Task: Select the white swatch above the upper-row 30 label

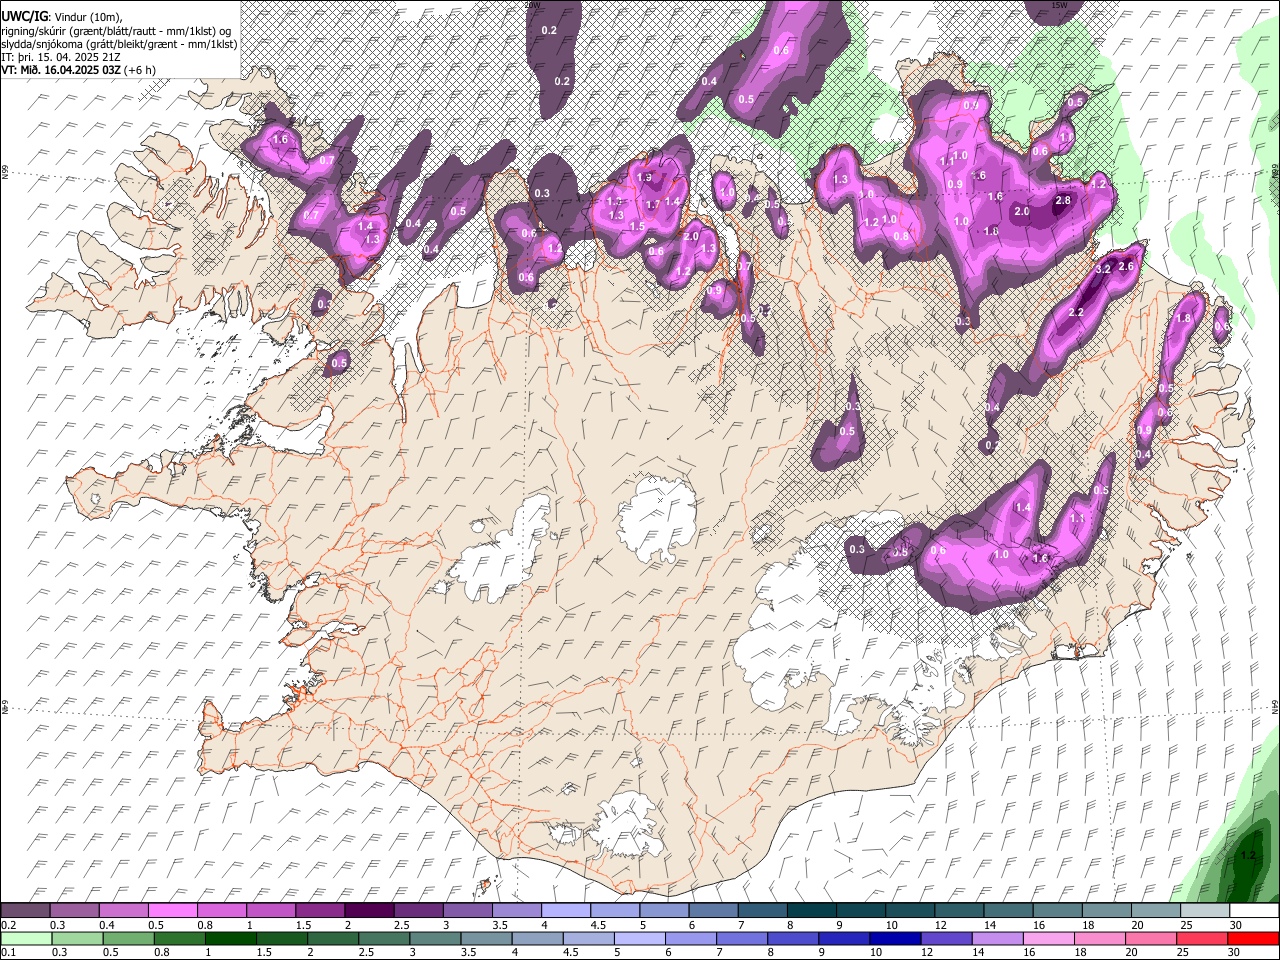Action: pyautogui.click(x=1252, y=911)
